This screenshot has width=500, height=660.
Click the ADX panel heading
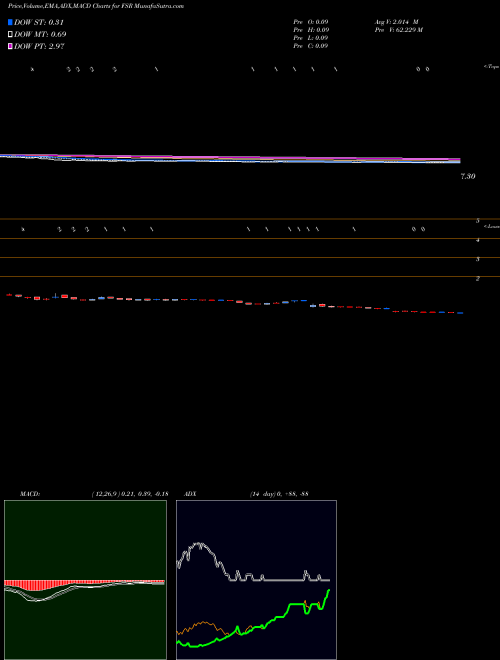(x=190, y=494)
